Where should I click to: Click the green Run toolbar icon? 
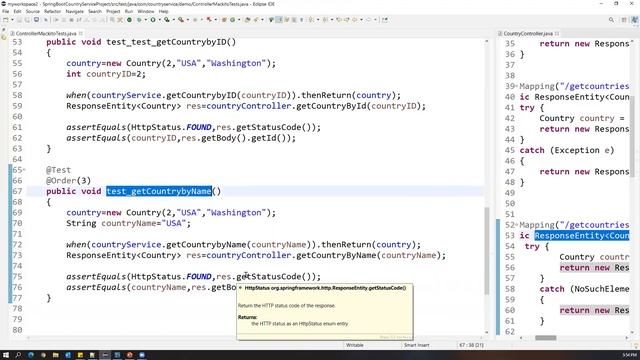pos(153,20)
